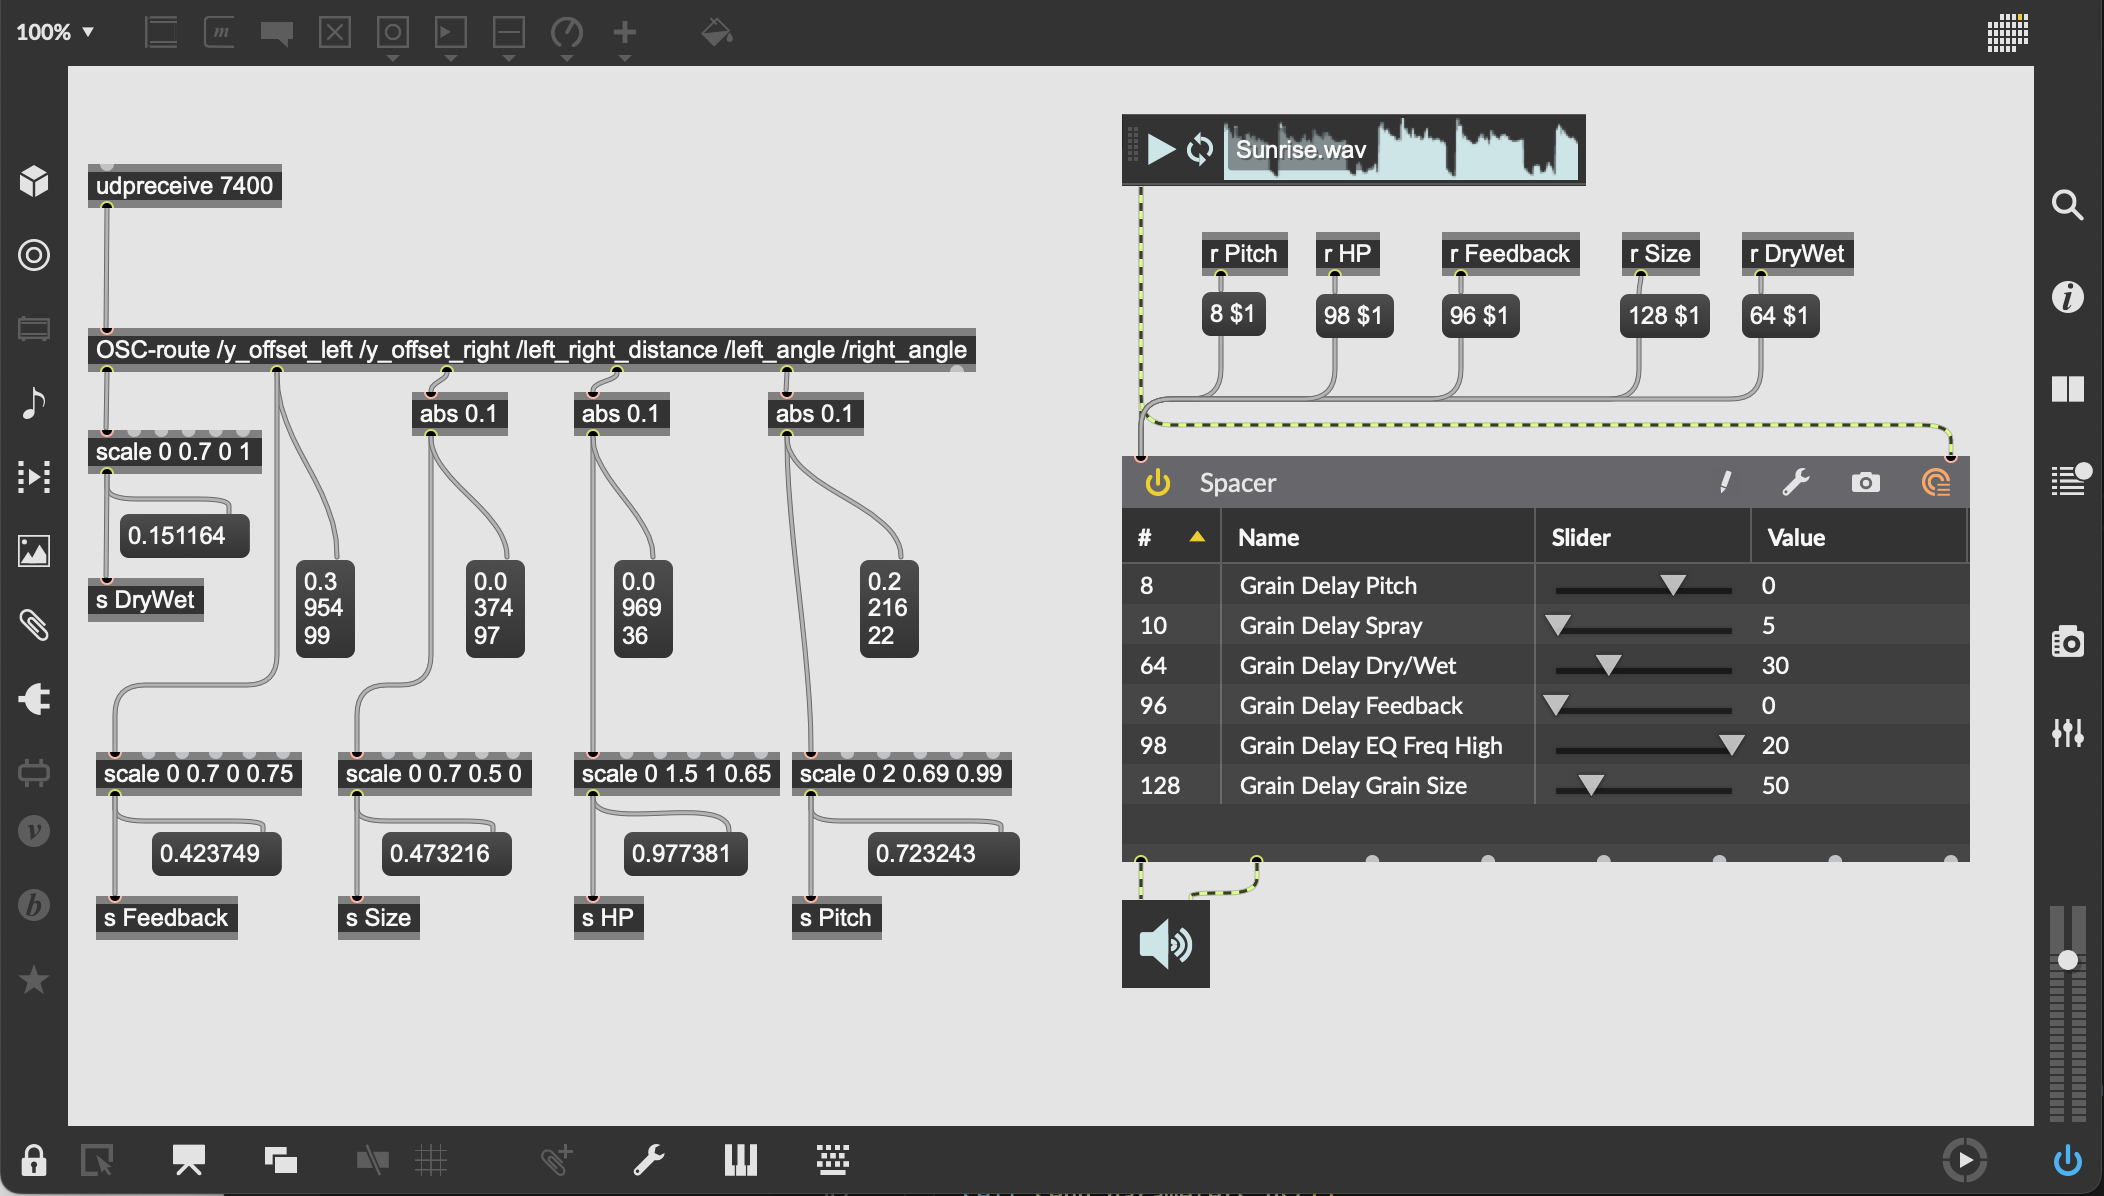
Task: Open the sequence/video browser in left sidebar
Action: click(34, 477)
